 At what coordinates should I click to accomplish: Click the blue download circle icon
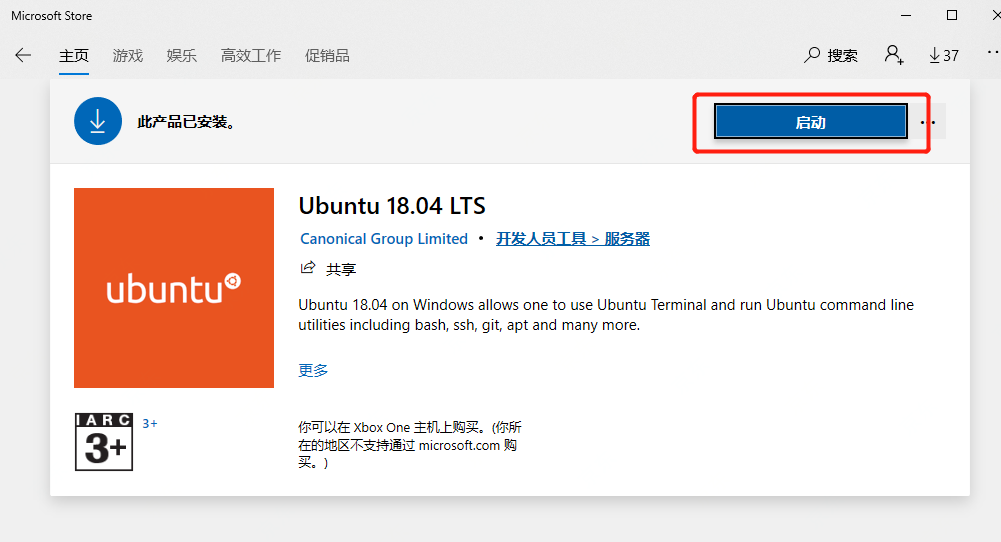click(x=98, y=121)
